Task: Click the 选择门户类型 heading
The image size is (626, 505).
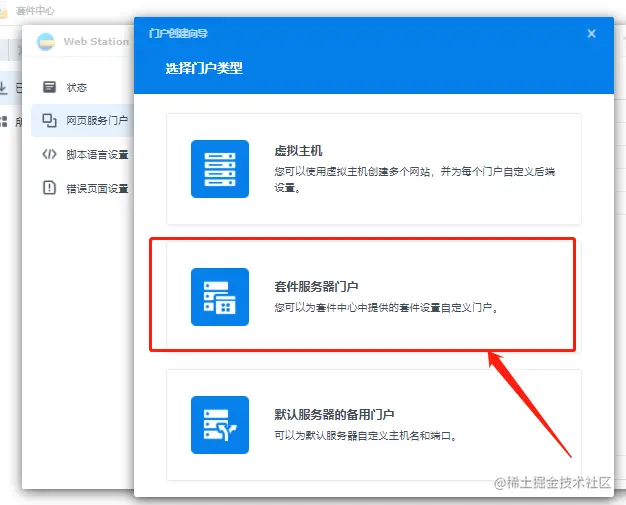Action: click(204, 68)
